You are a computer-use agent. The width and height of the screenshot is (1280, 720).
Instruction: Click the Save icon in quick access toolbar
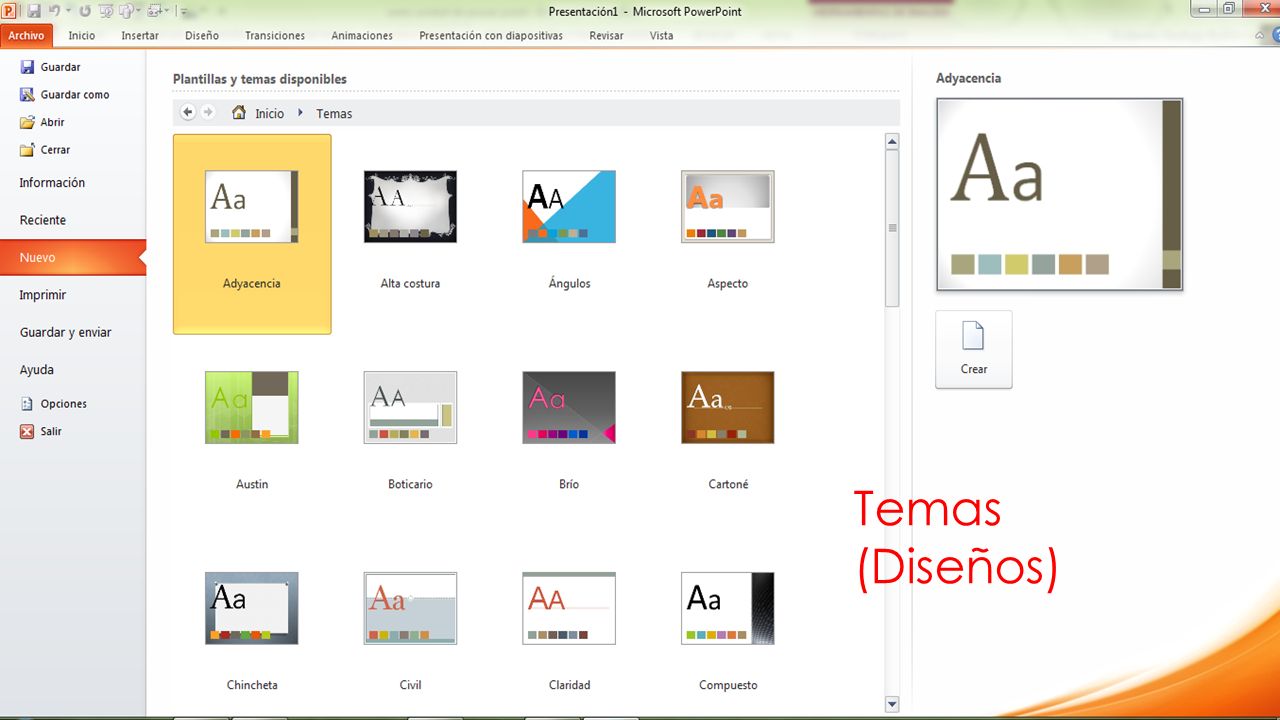point(33,11)
